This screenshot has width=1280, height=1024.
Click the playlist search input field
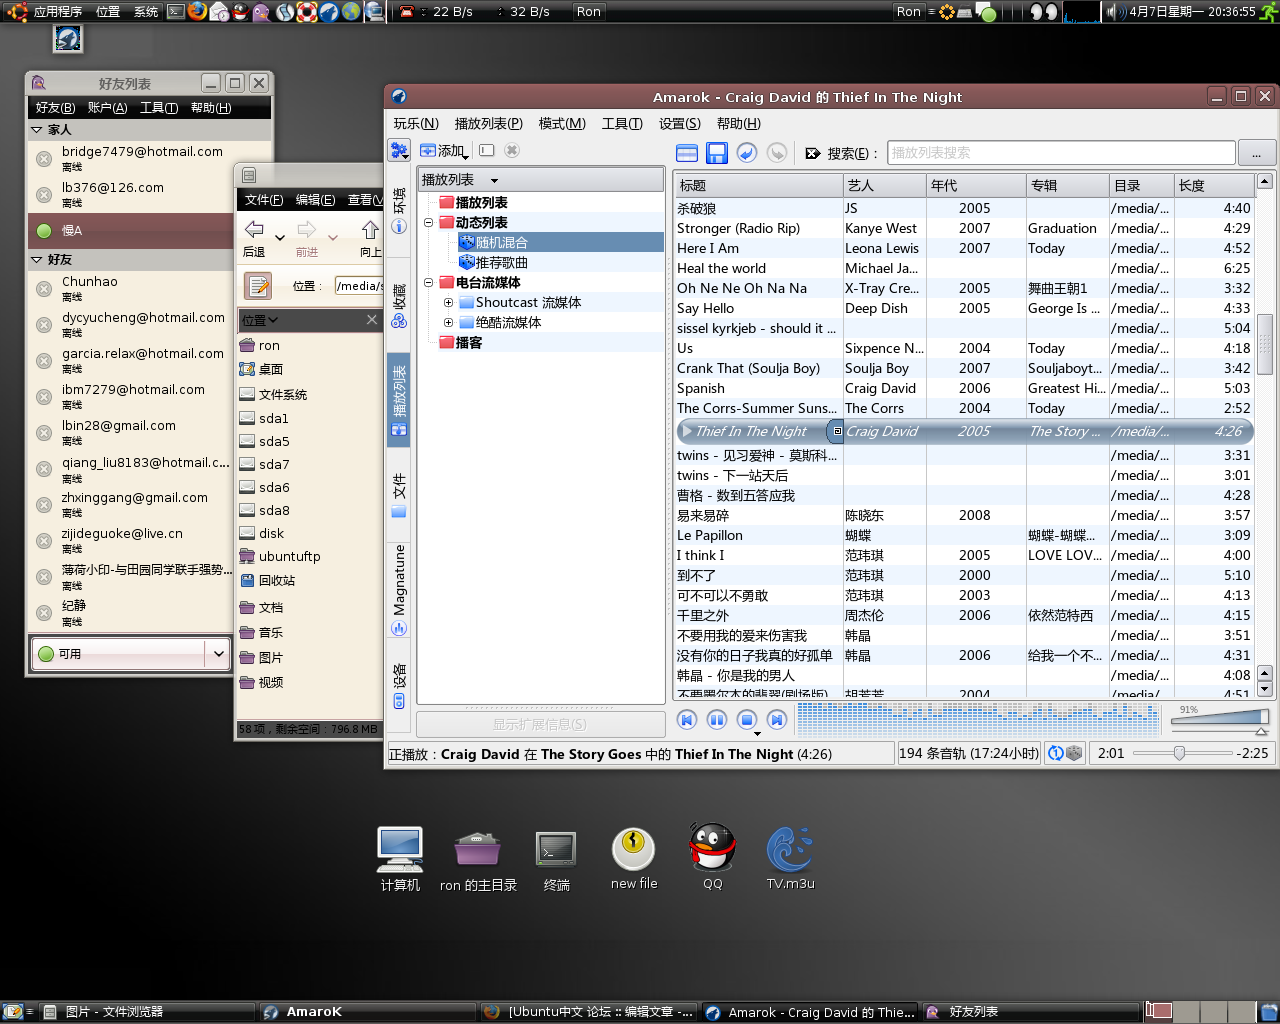click(x=1061, y=153)
